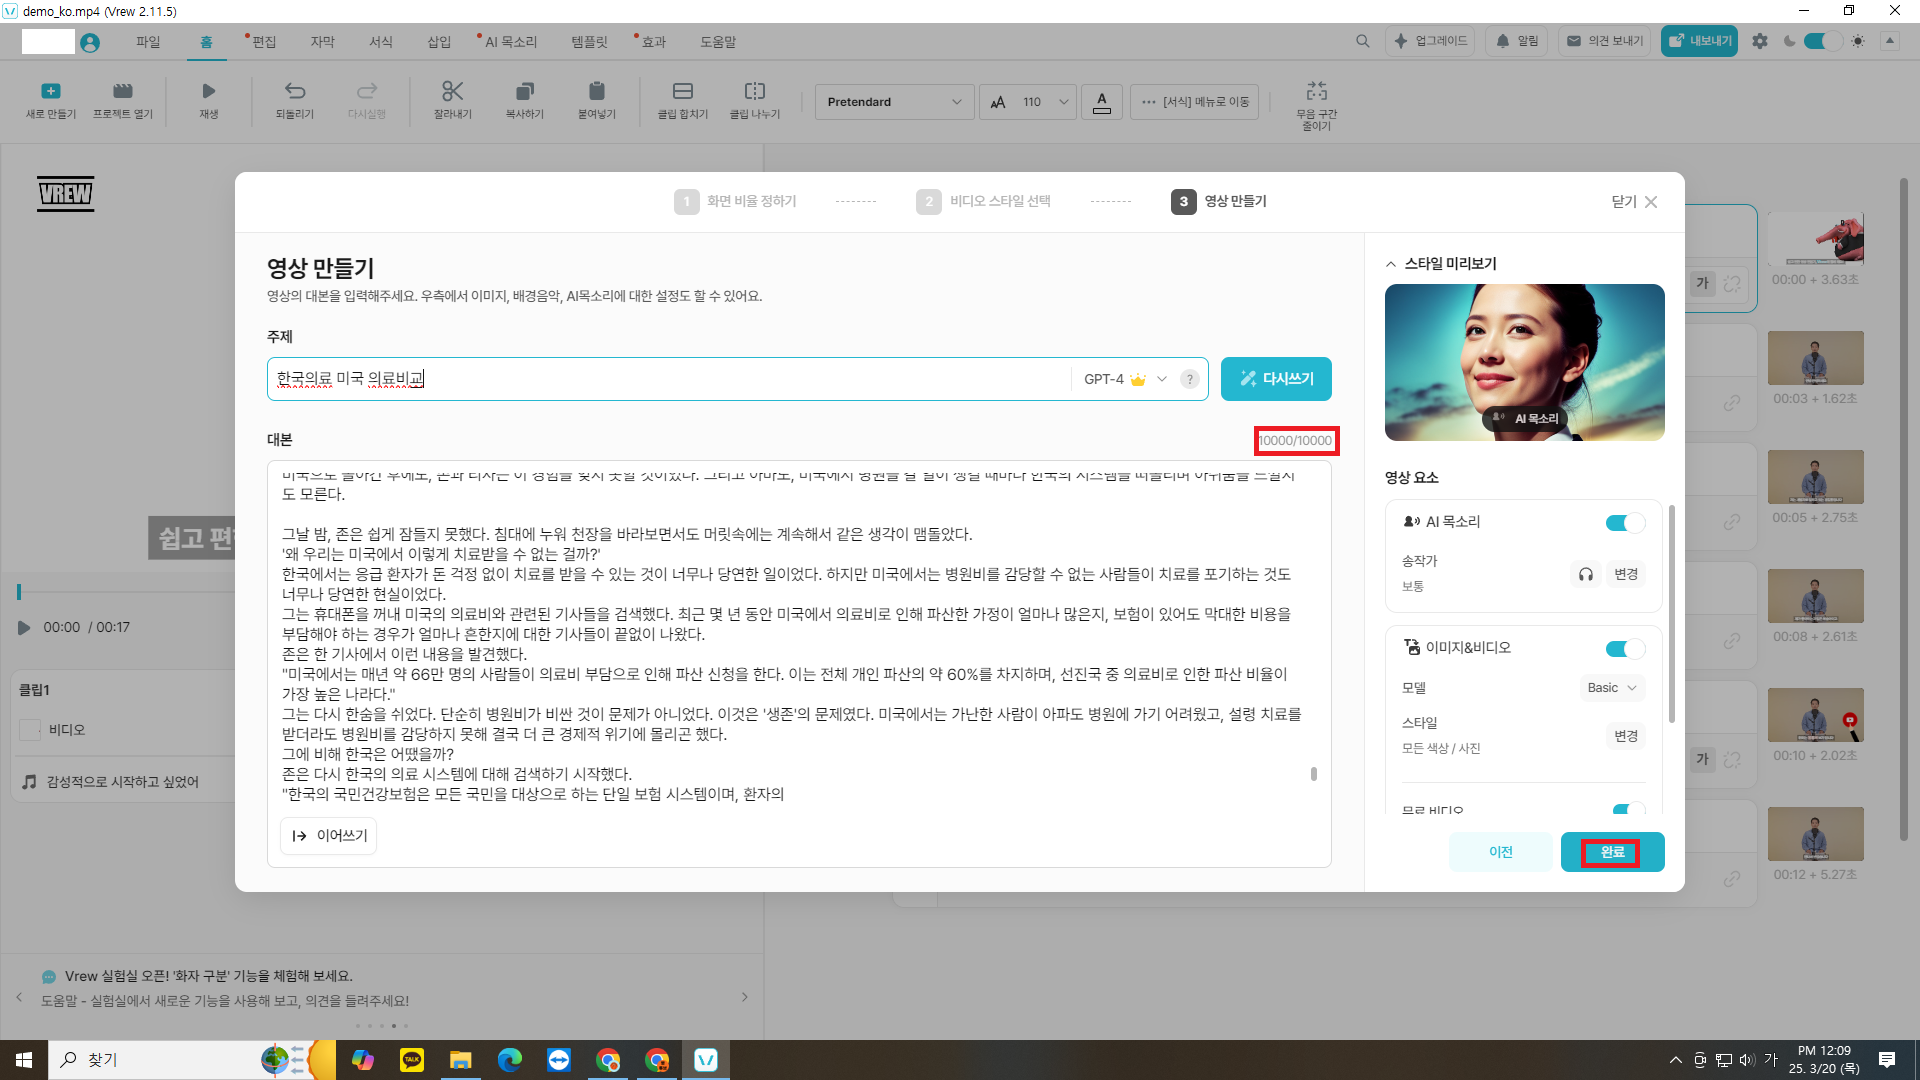Click the 클립 합치기 merge clips icon
Screen dimensions: 1920x1080
pos(682,92)
